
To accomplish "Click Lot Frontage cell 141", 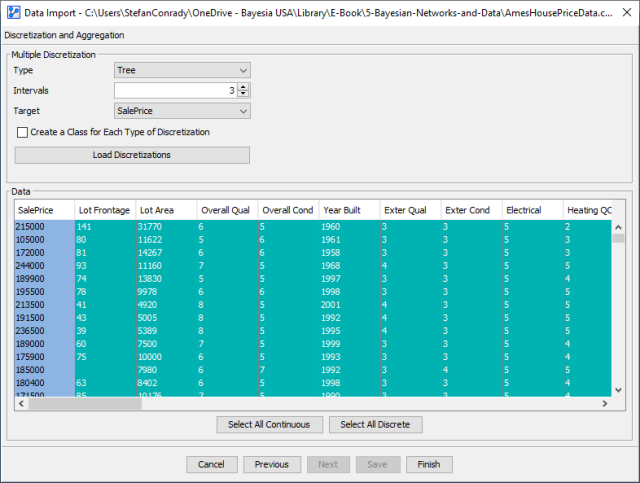I will pyautogui.click(x=105, y=227).
